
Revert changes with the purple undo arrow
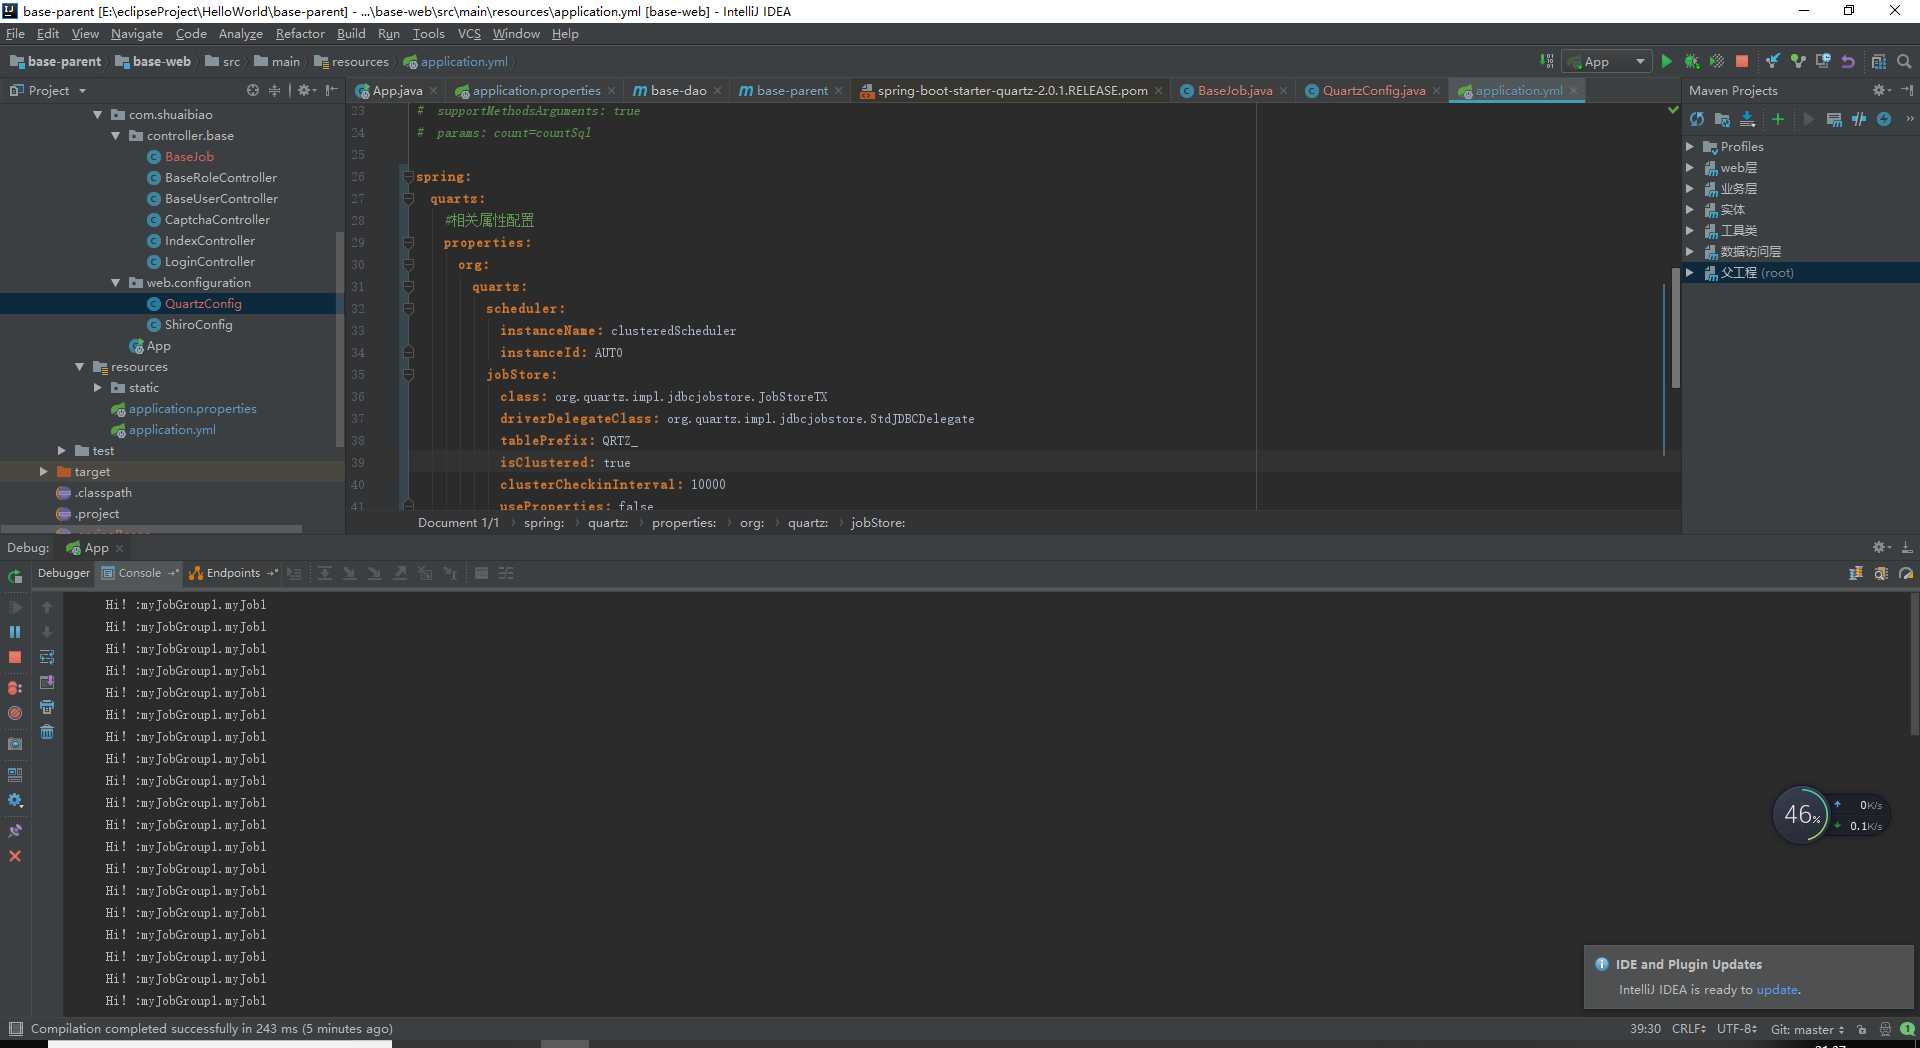point(1848,62)
